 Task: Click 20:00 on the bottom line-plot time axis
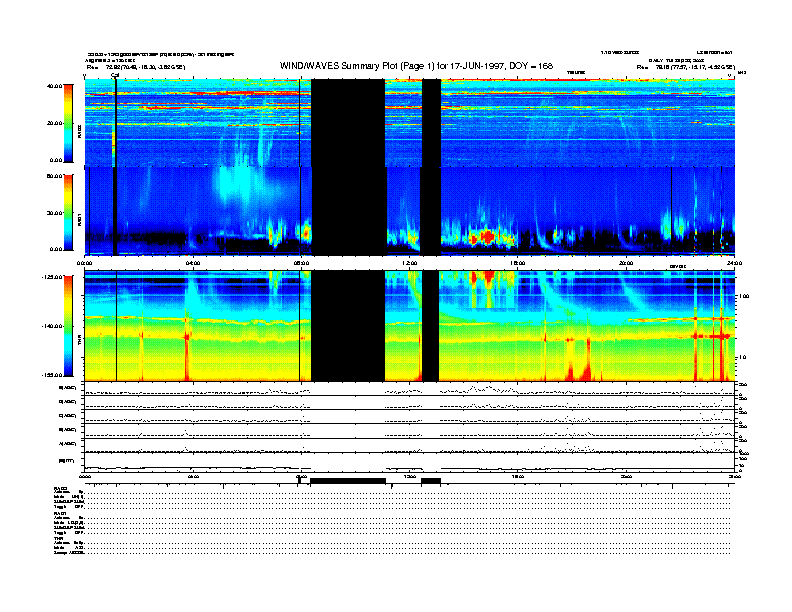point(626,476)
